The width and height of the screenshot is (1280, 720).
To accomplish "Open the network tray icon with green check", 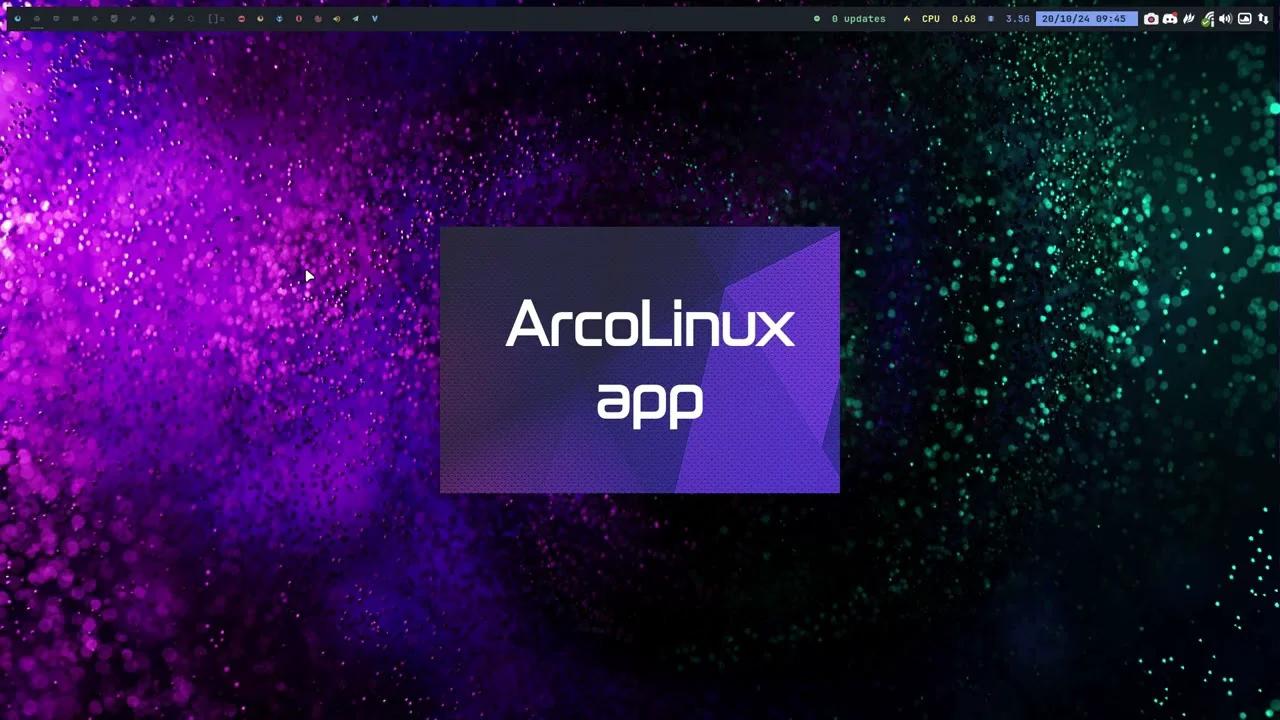I will click(x=1207, y=19).
